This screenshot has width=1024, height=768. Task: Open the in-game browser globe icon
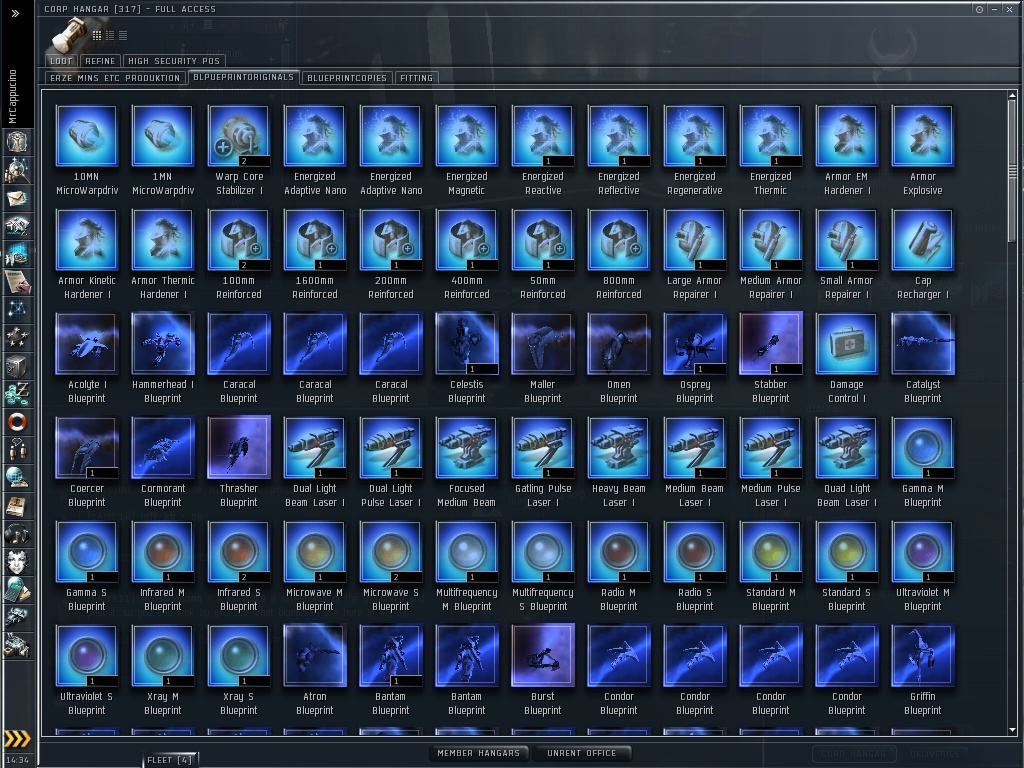(x=16, y=478)
